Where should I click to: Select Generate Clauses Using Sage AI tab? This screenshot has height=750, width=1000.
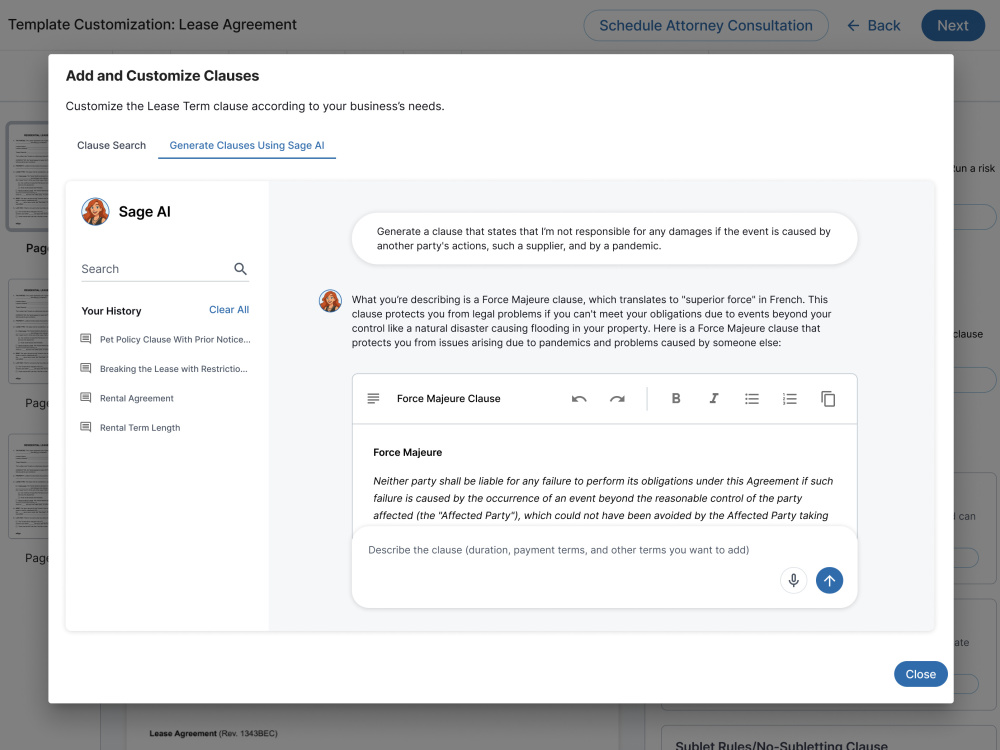[x=247, y=145]
